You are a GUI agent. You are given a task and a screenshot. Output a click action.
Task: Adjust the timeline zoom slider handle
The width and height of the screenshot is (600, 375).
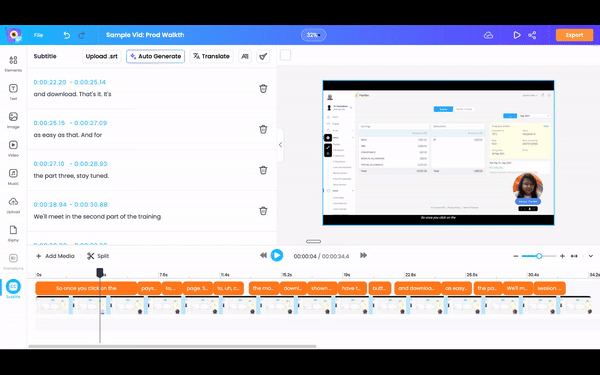pyautogui.click(x=539, y=256)
